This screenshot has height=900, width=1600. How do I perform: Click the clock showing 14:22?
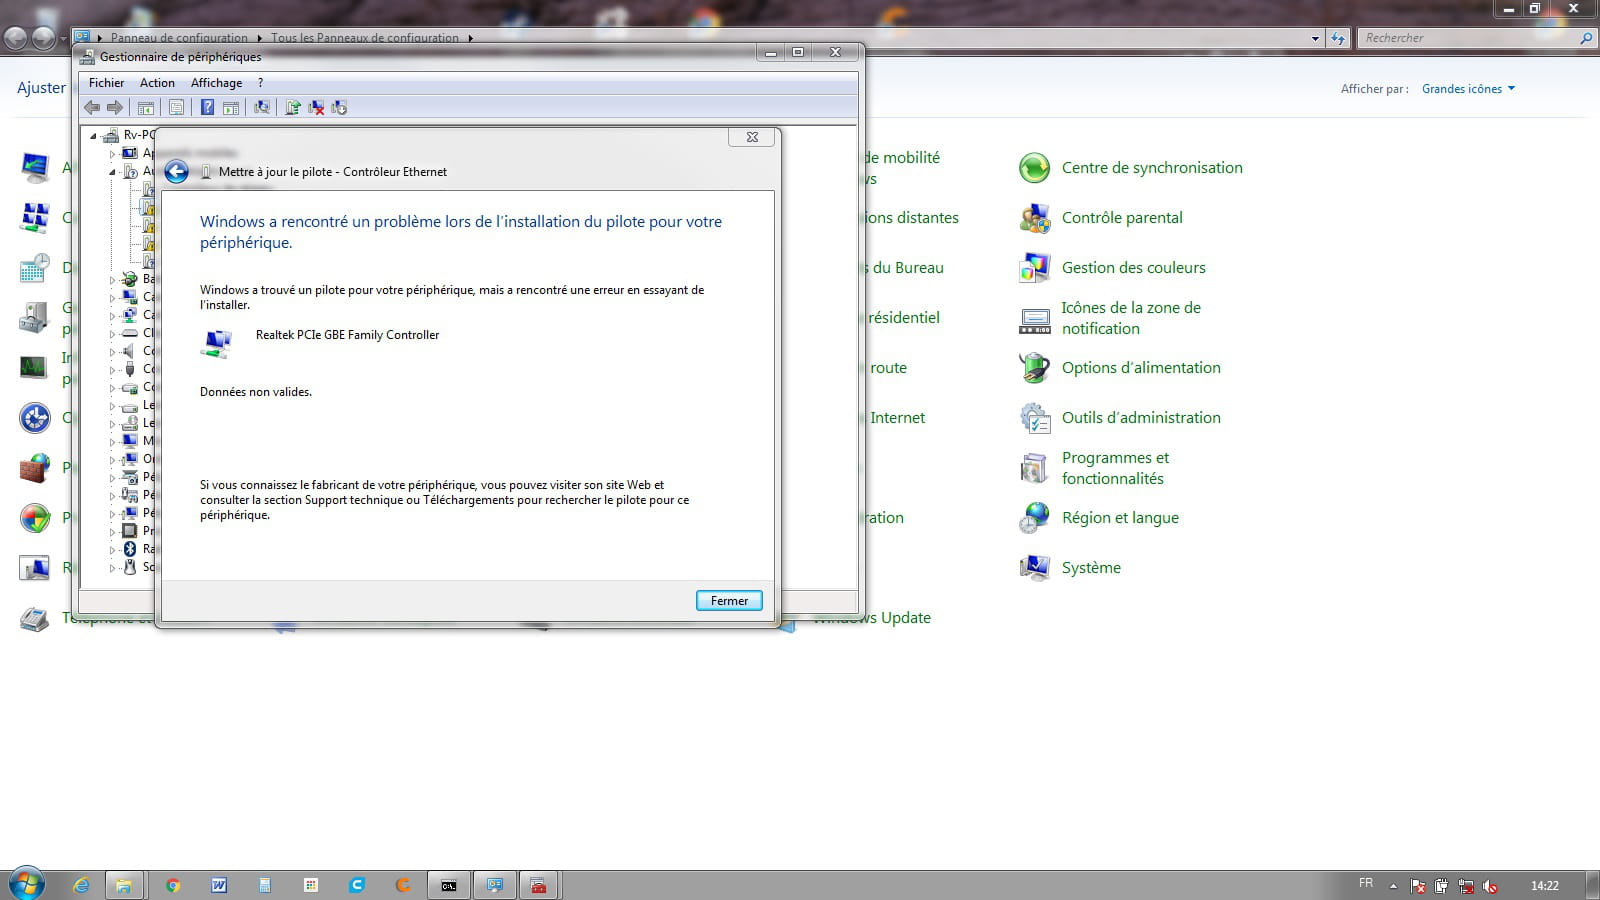[x=1545, y=886]
